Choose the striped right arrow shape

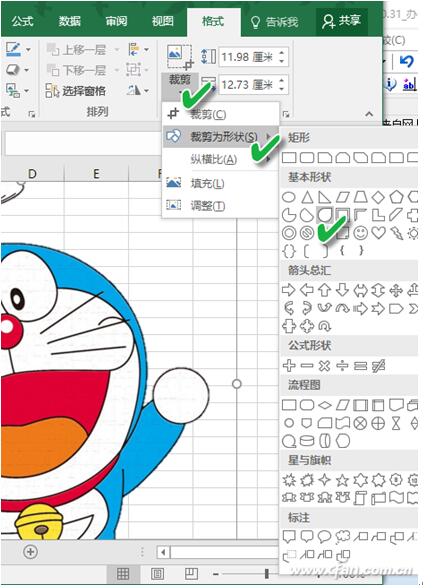360,308
